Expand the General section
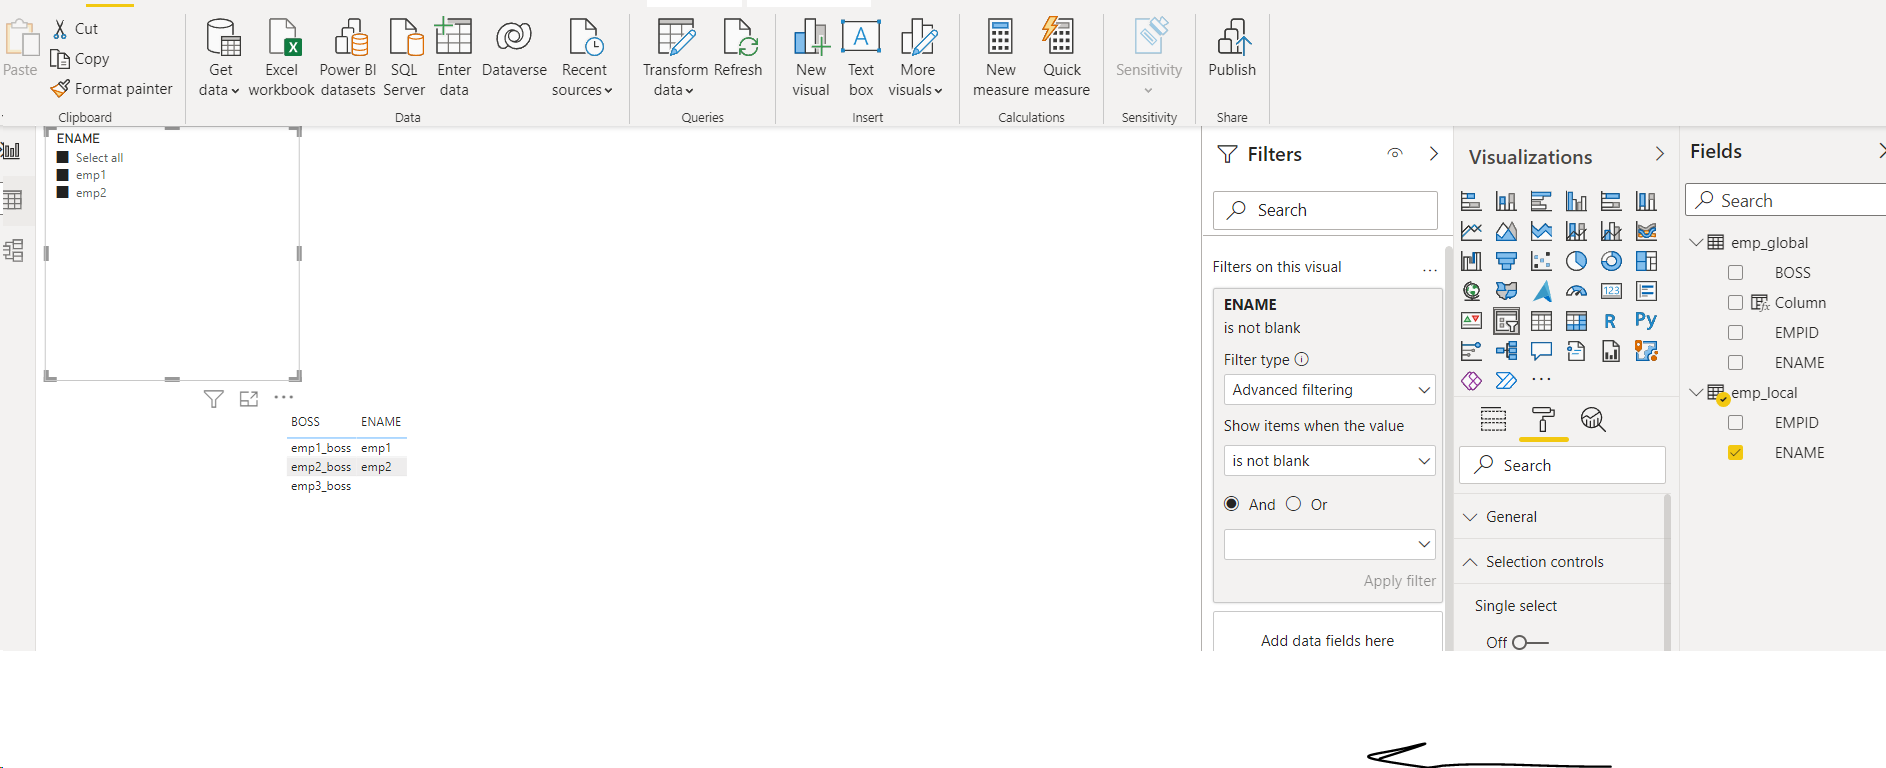Viewport: 1886px width, 768px height. pyautogui.click(x=1470, y=517)
